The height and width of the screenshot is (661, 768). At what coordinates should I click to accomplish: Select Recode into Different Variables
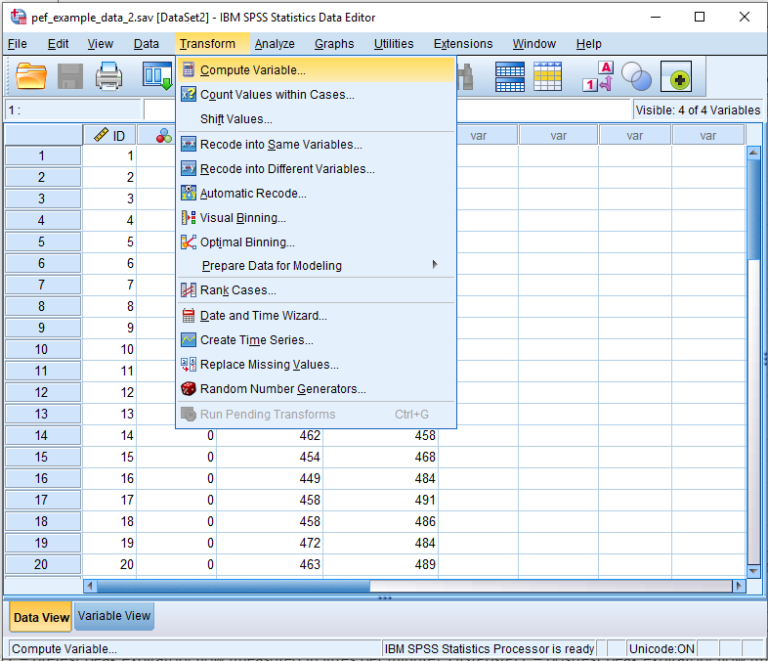[287, 169]
